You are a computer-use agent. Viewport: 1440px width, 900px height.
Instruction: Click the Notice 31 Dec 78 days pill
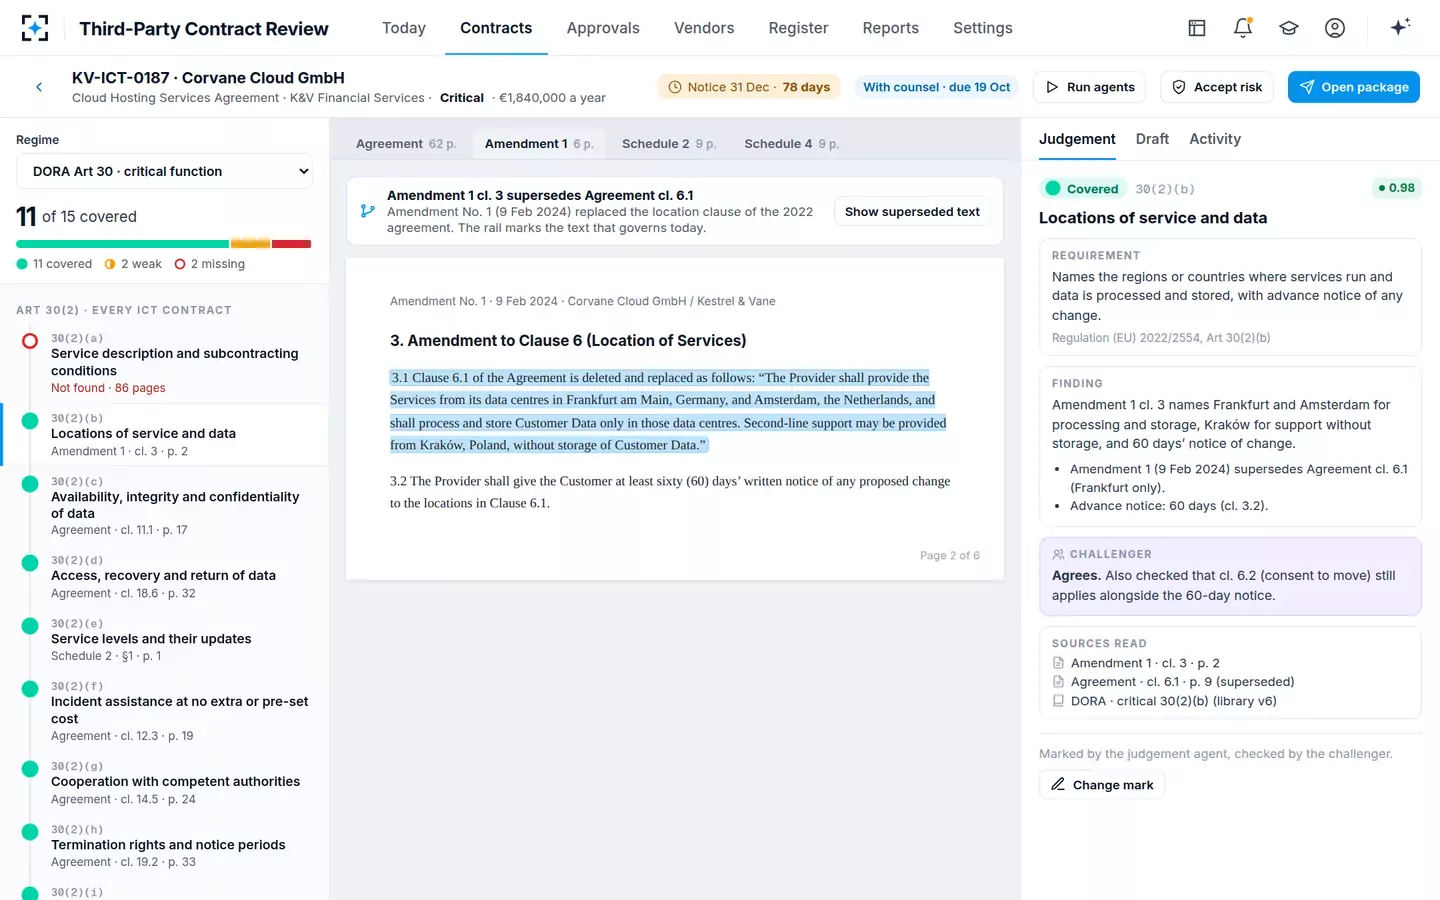(749, 87)
